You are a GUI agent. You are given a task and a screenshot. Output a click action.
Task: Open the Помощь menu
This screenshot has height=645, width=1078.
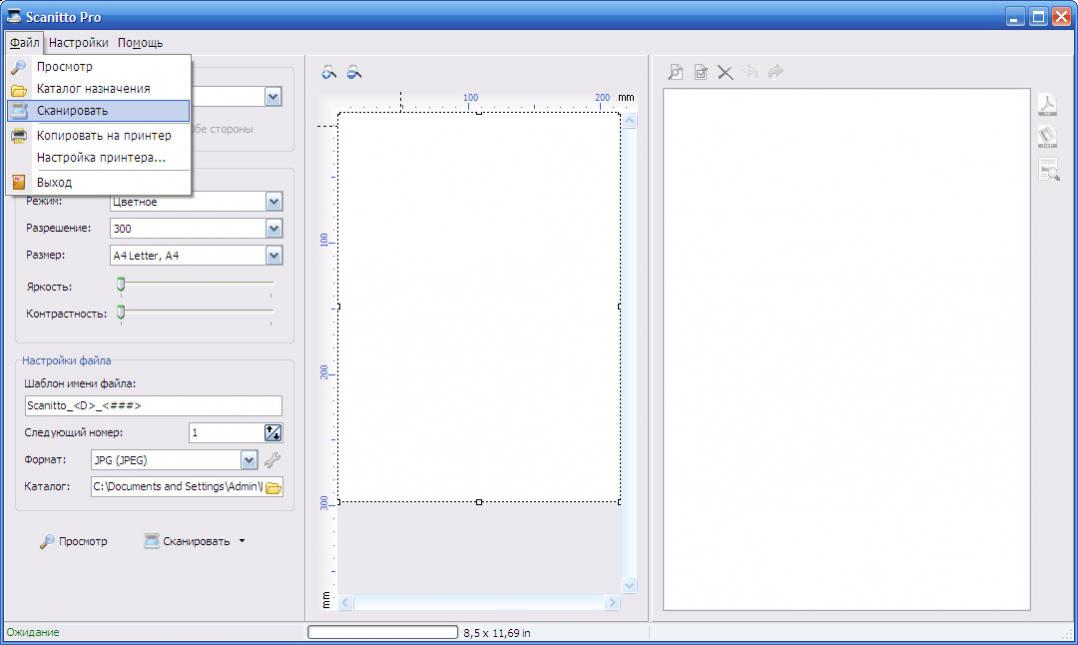(140, 43)
